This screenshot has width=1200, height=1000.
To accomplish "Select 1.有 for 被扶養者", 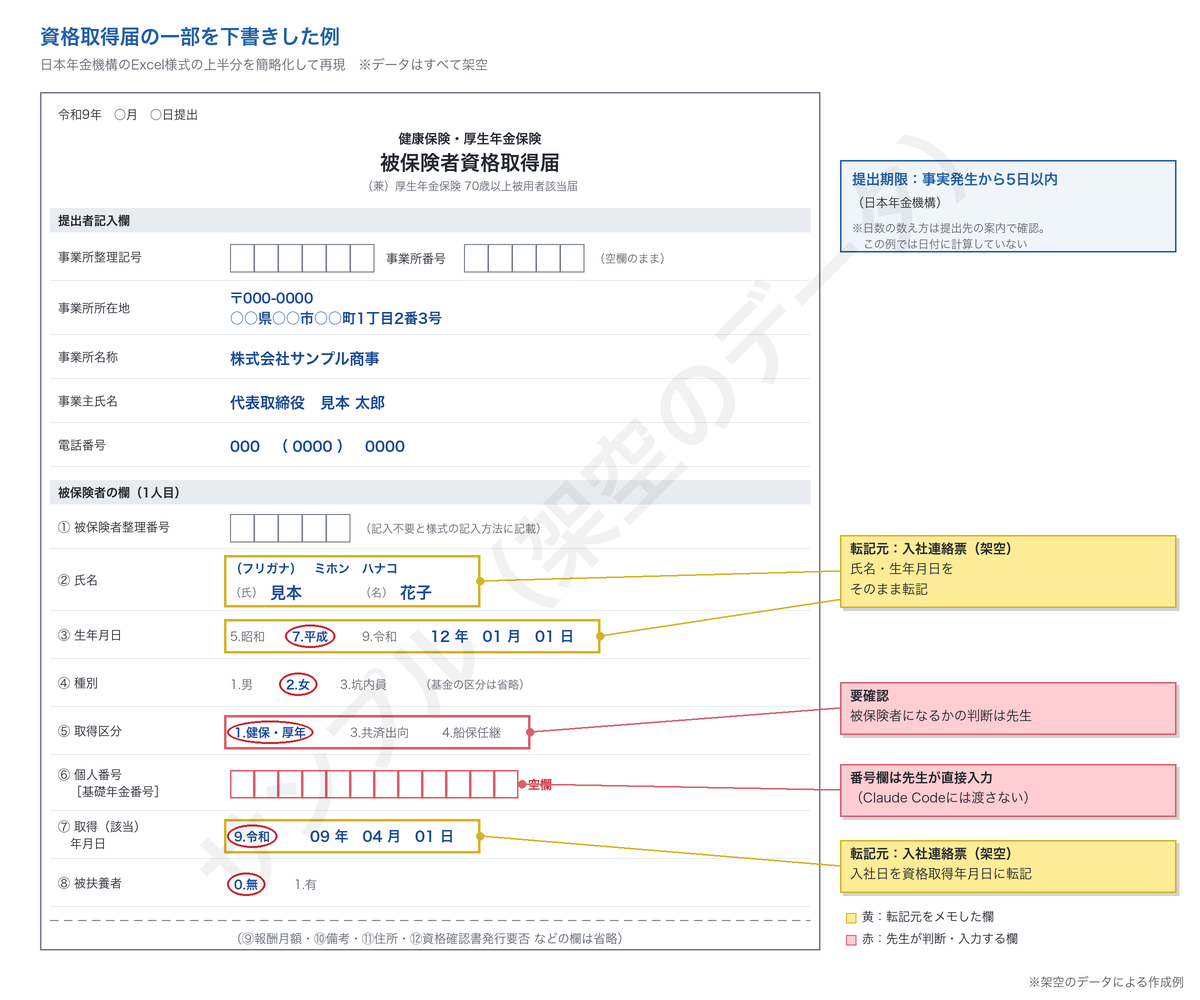I will click(305, 884).
